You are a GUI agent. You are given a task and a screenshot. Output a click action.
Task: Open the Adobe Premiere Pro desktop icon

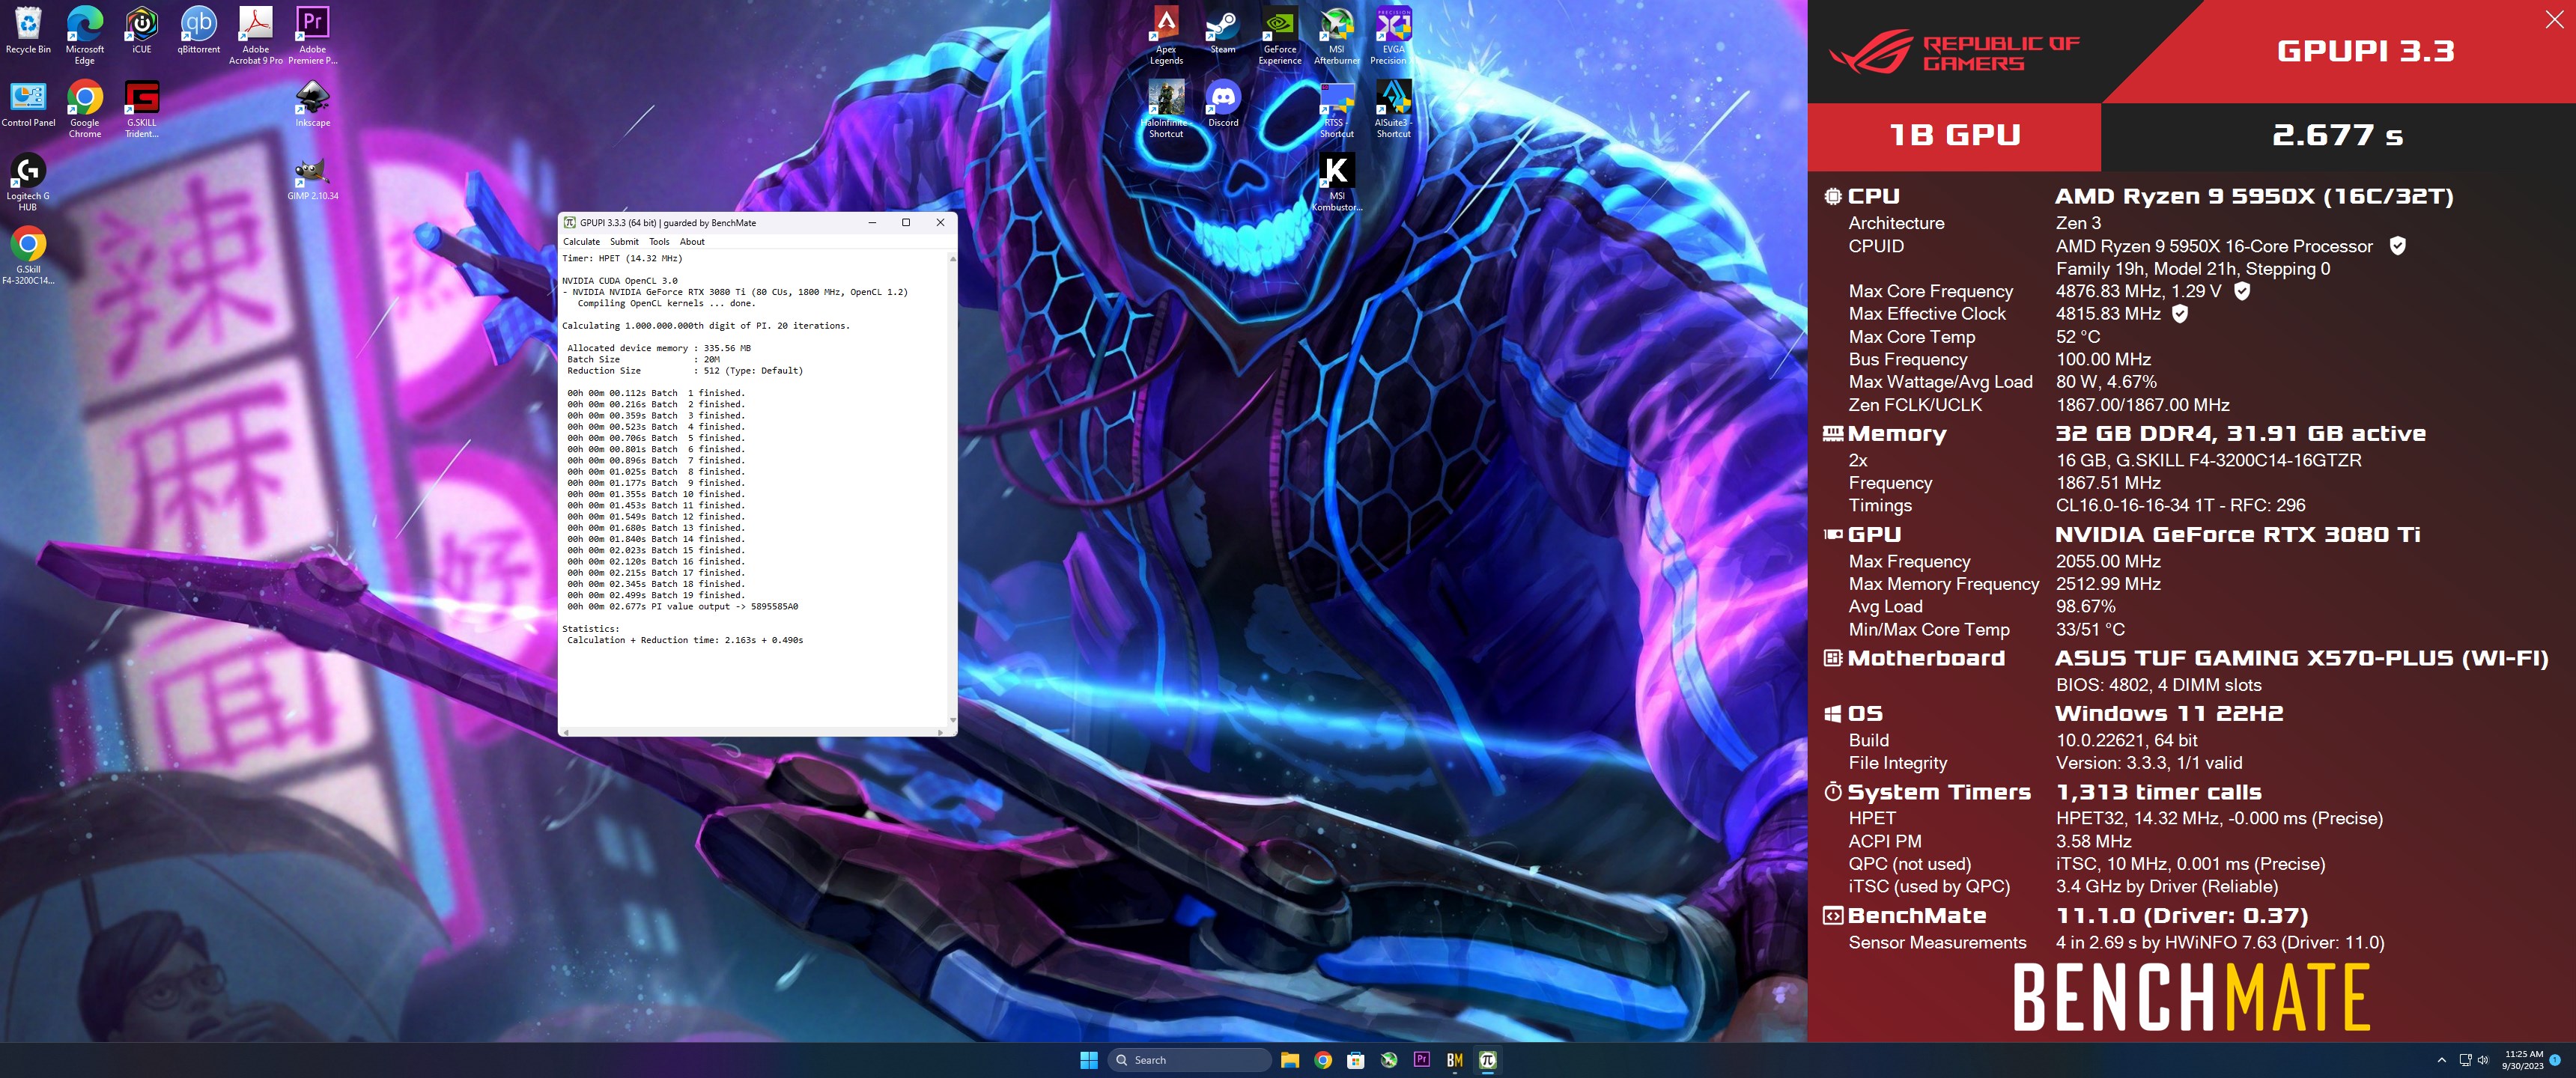(x=313, y=35)
